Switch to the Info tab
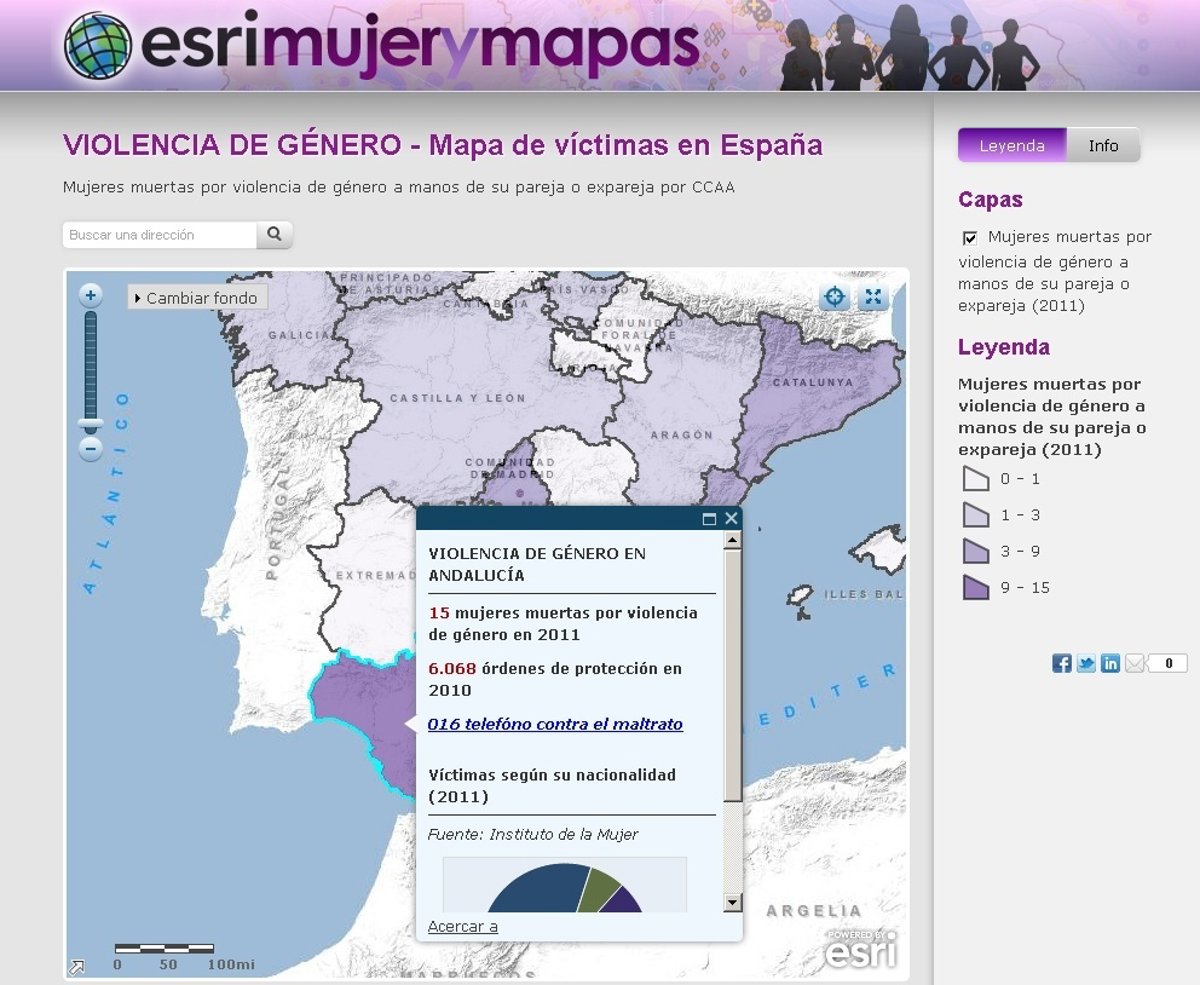Viewport: 1200px width, 985px height. 1103,145
